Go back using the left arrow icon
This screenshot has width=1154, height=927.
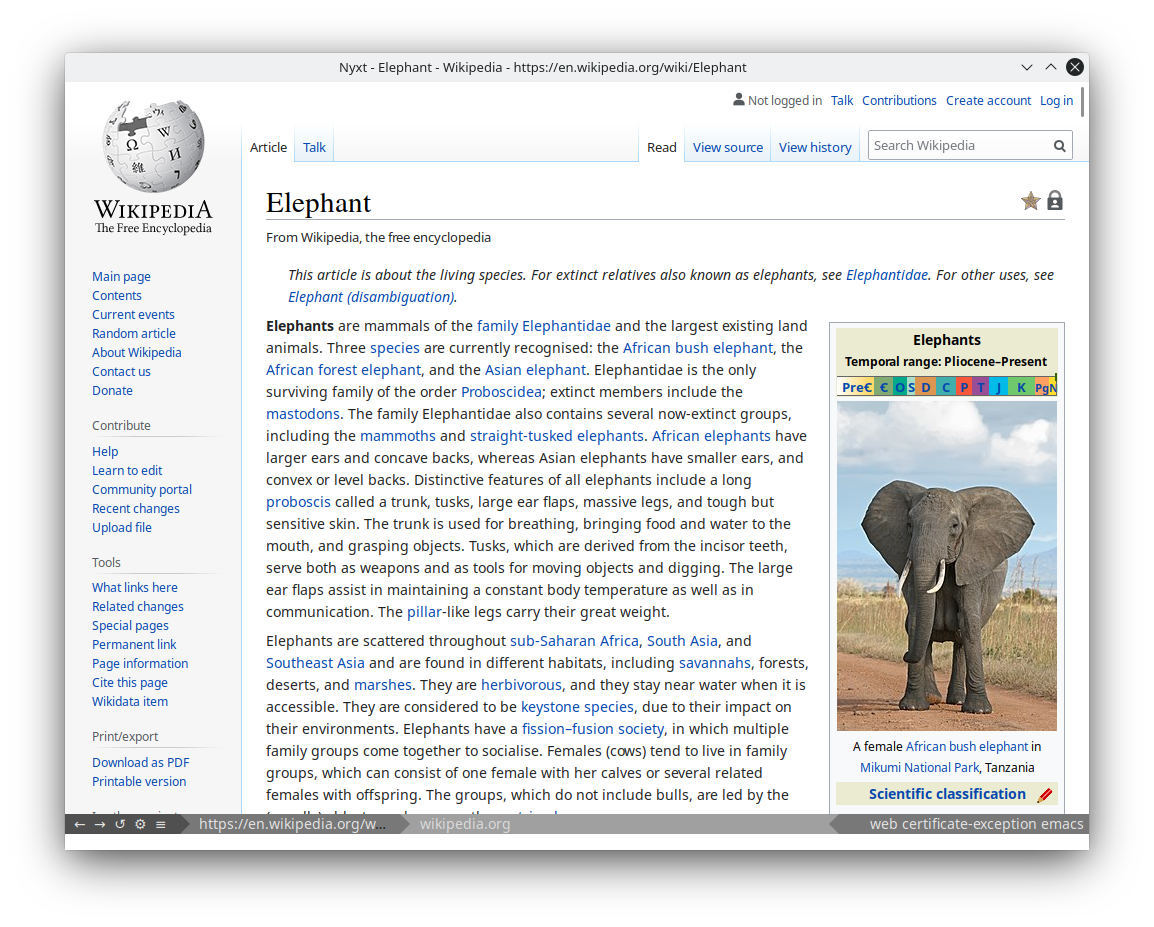(79, 824)
